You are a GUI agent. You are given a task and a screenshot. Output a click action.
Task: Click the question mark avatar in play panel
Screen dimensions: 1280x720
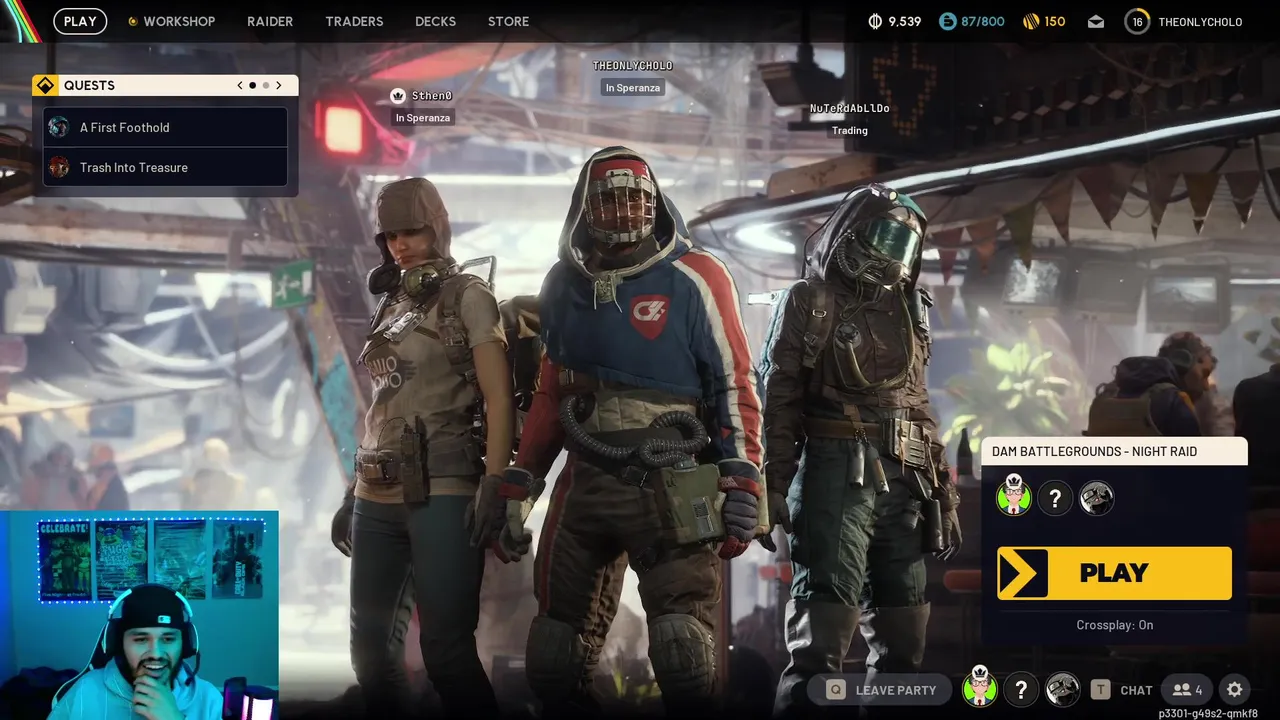coord(1055,498)
